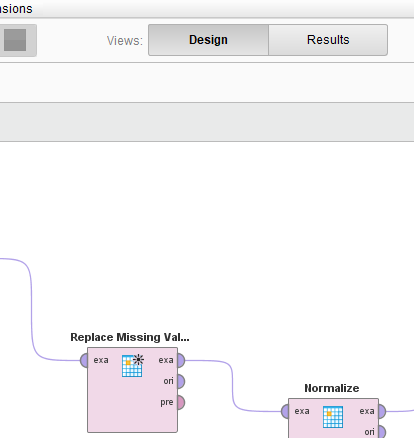The image size is (414, 438).
Task: Select the Replace Missing Val... operator title
Action: tap(130, 337)
